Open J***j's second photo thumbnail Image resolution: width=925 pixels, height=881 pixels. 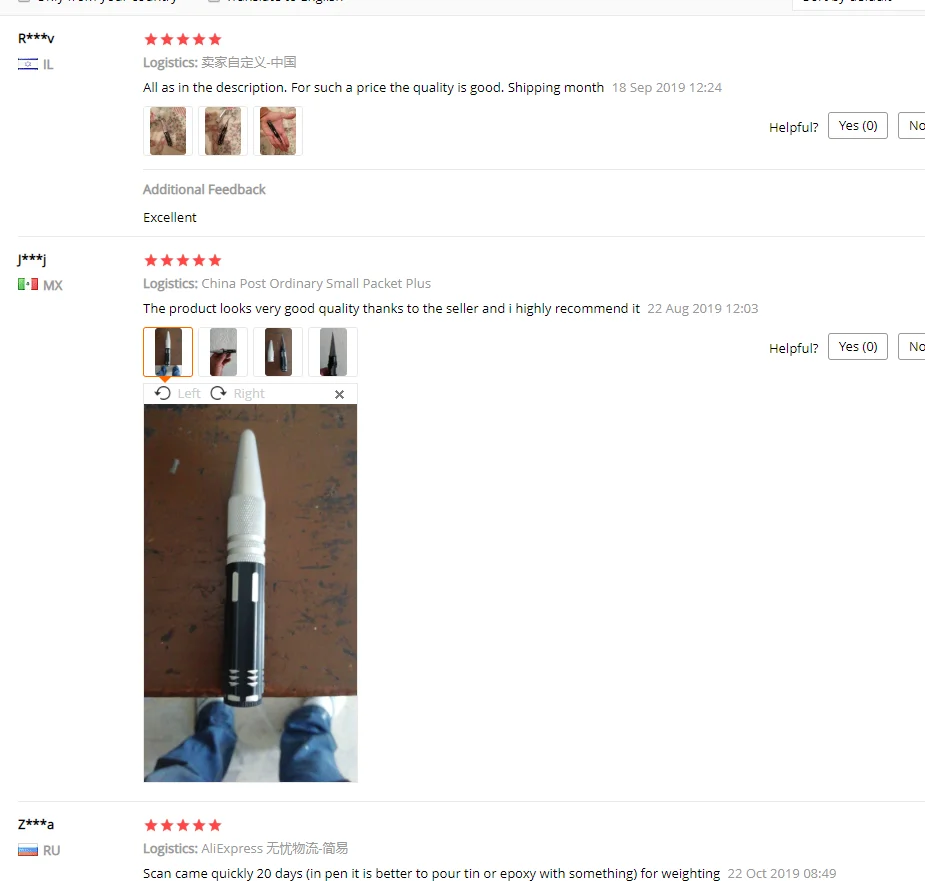tap(223, 352)
